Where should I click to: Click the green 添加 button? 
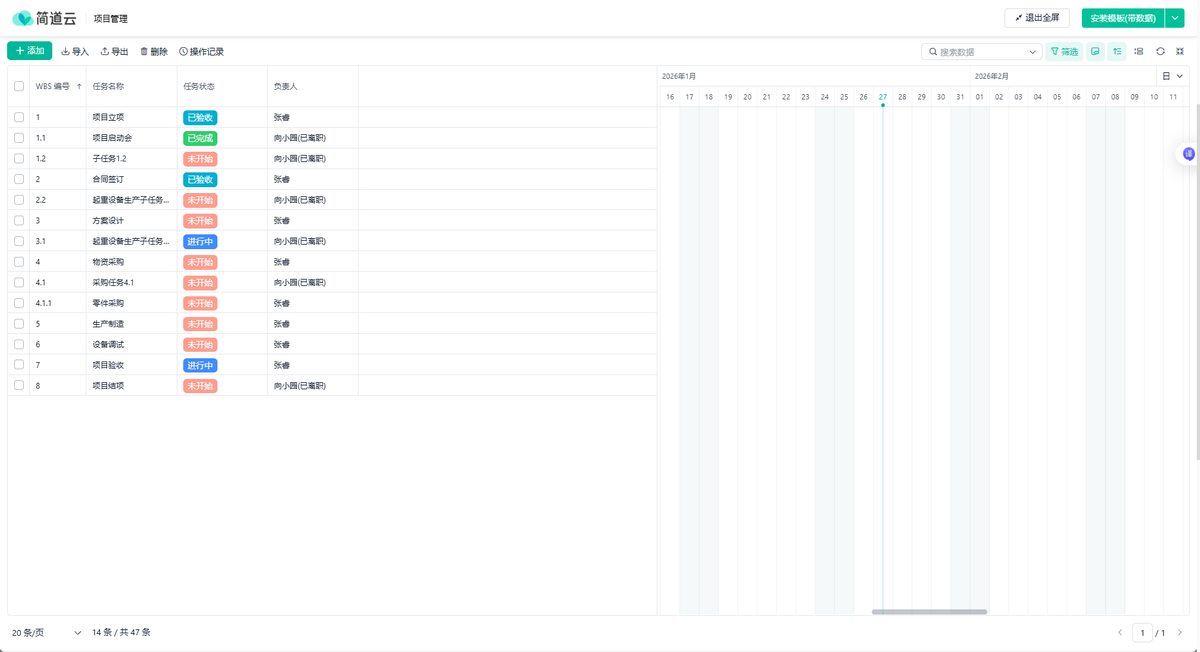(x=30, y=51)
